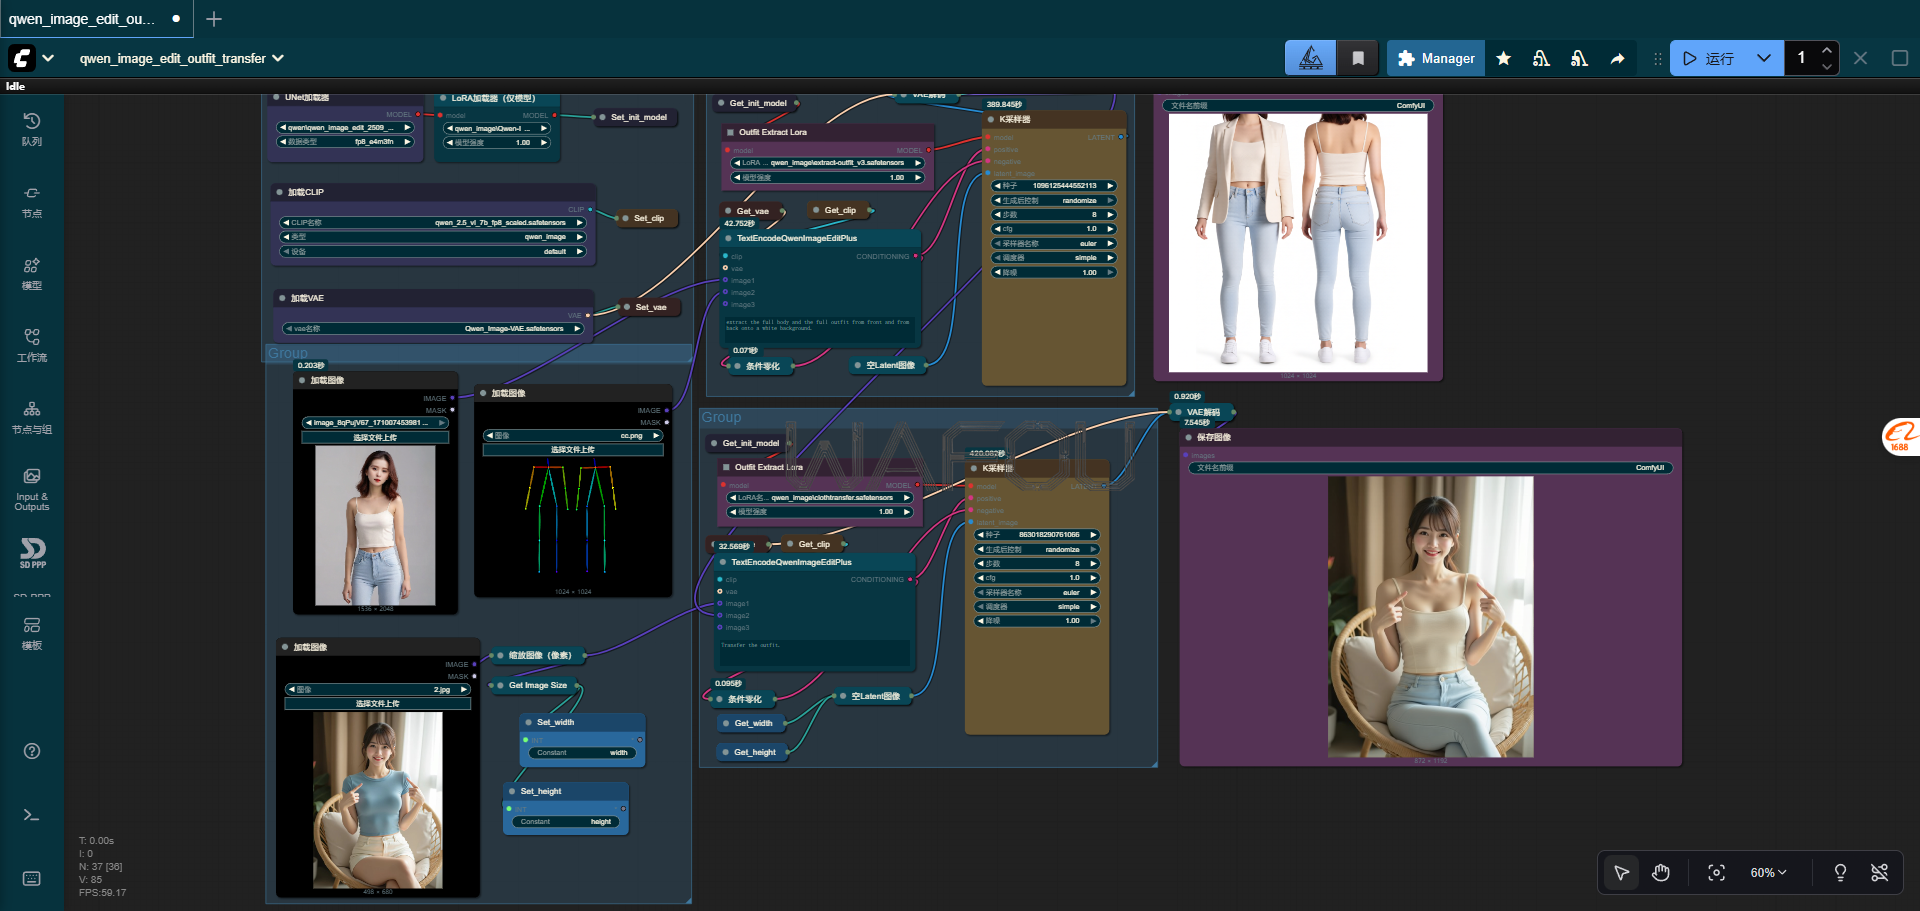Toggle the lightbulb focus mode icon

(1840, 873)
